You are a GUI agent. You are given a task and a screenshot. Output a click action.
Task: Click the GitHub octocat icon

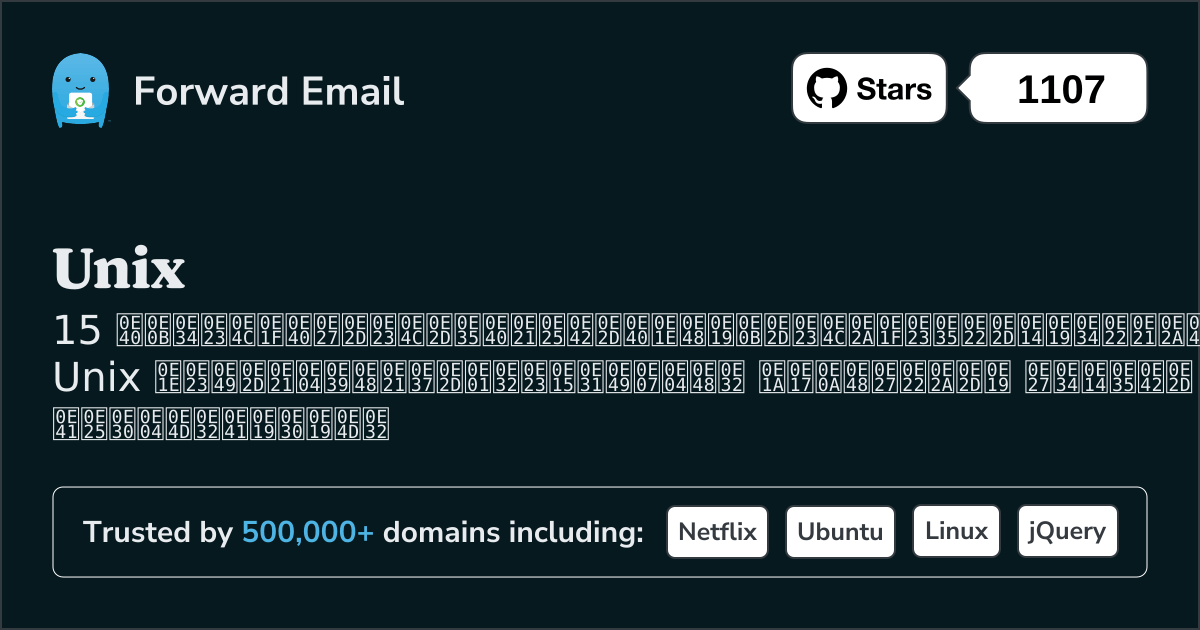tap(827, 89)
